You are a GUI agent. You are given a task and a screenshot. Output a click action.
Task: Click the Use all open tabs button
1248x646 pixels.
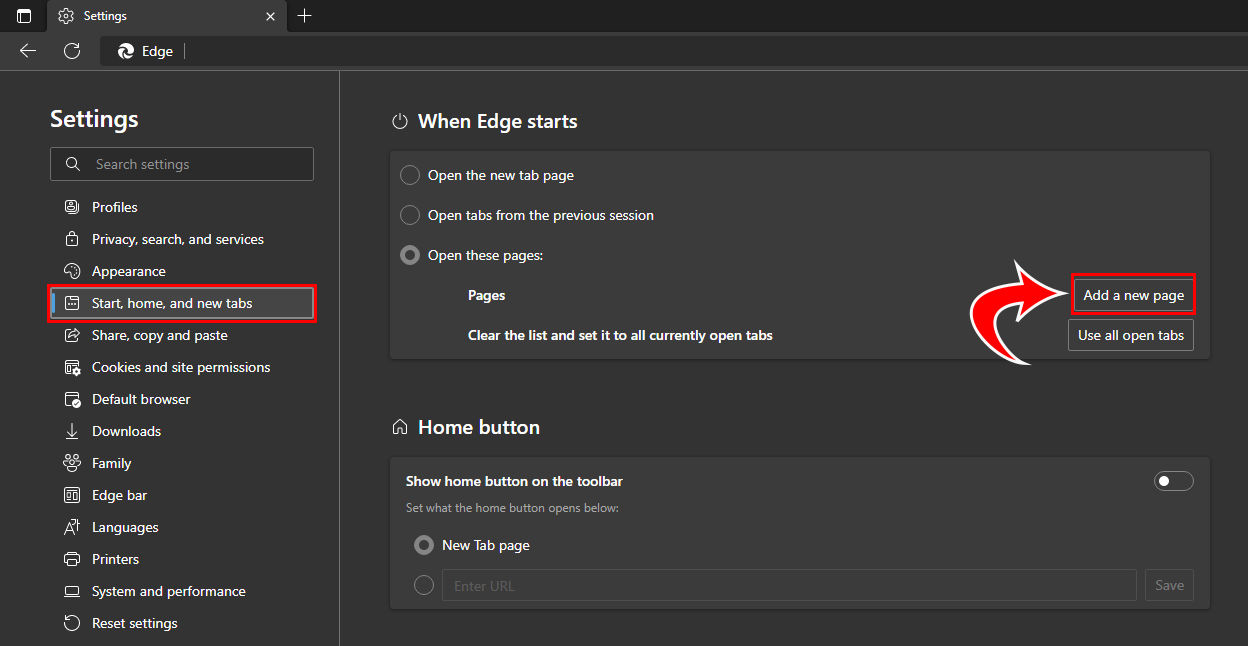(x=1130, y=335)
